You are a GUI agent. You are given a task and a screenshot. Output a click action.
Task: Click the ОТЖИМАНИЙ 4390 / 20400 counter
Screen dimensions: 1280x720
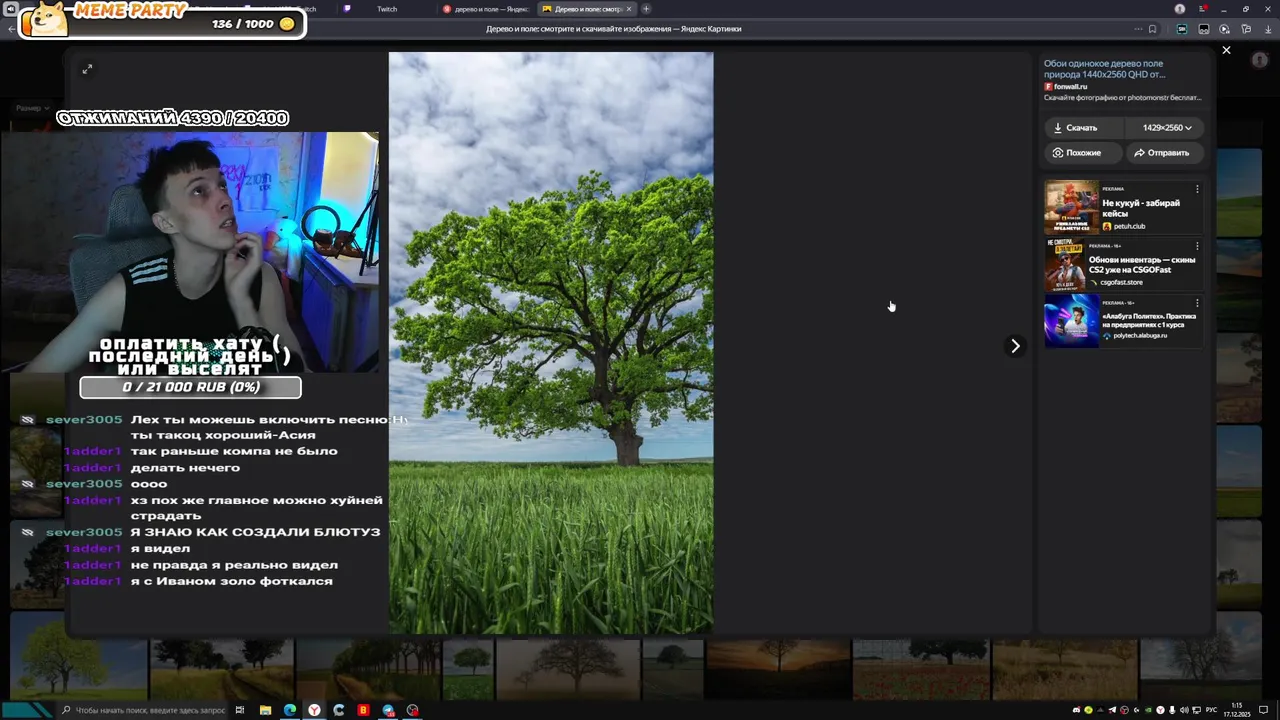tap(172, 118)
